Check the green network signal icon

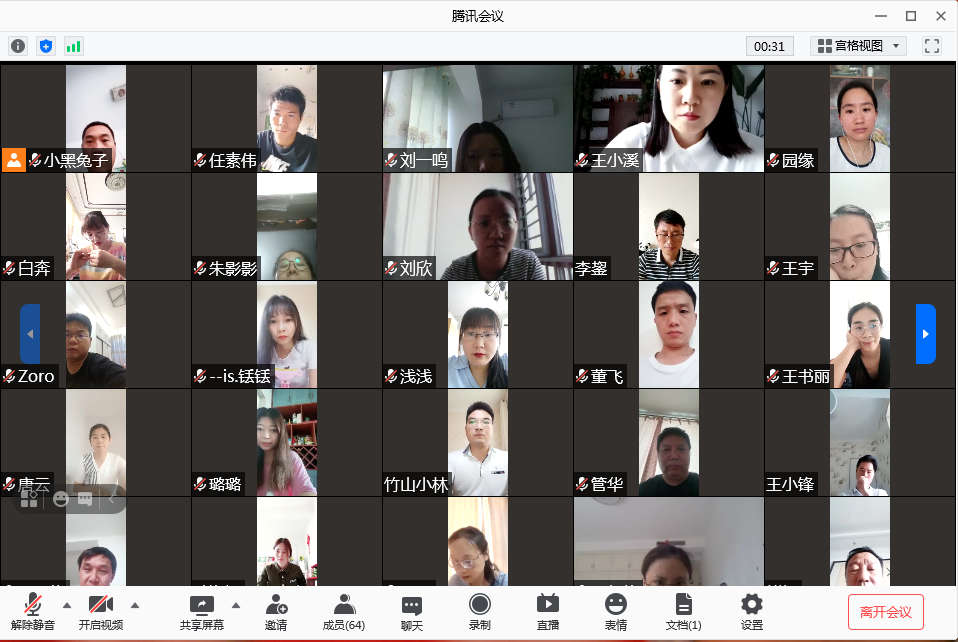pyautogui.click(x=73, y=46)
